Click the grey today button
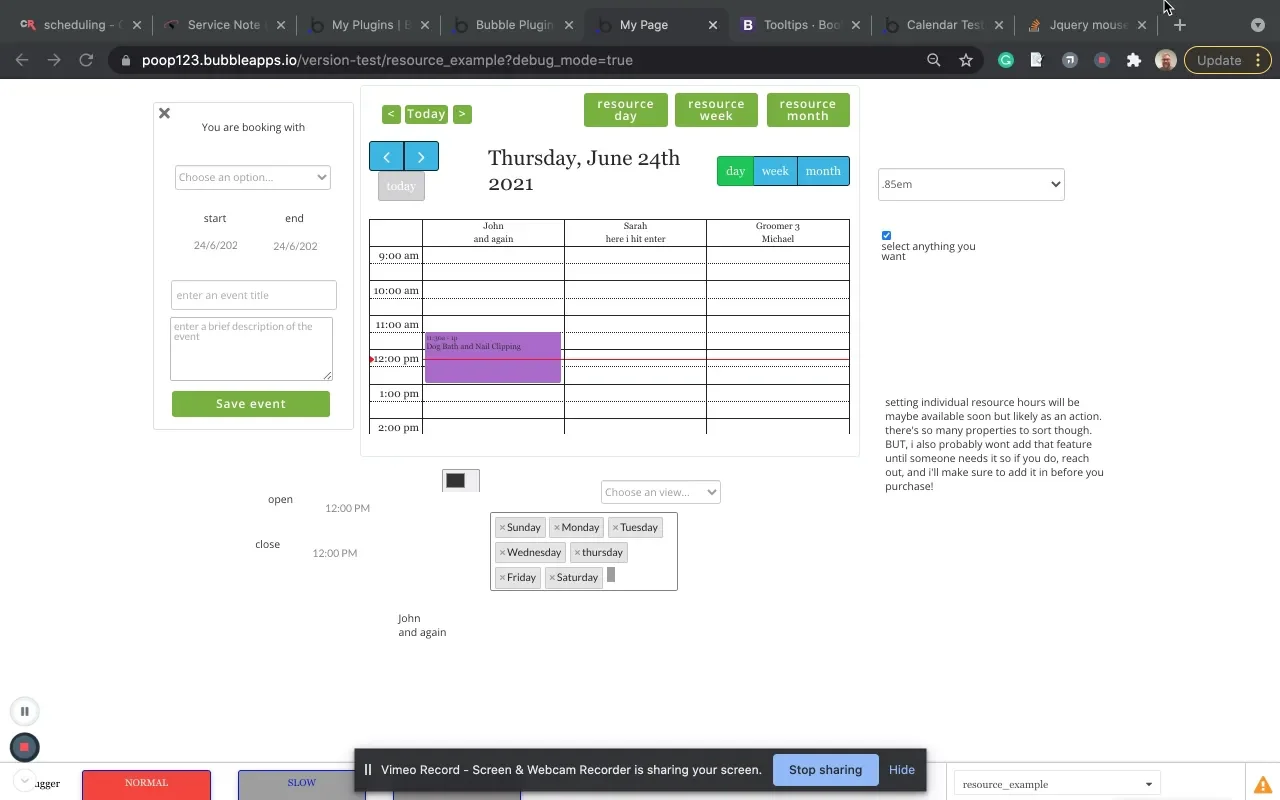Viewport: 1280px width, 800px height. pos(401,186)
